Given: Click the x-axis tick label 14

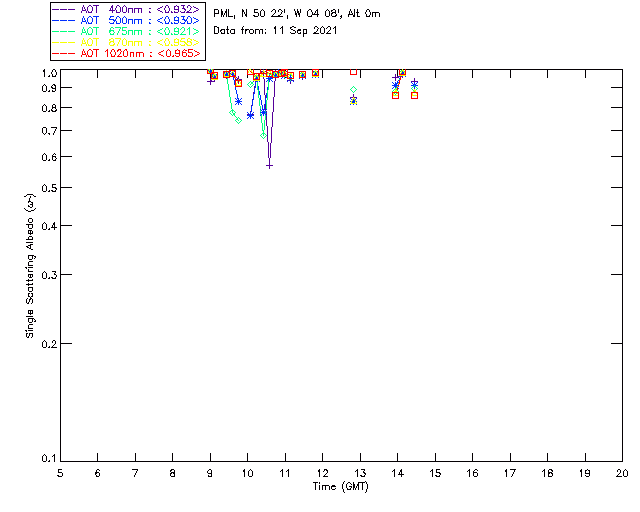Looking at the screenshot, I should (398, 473).
